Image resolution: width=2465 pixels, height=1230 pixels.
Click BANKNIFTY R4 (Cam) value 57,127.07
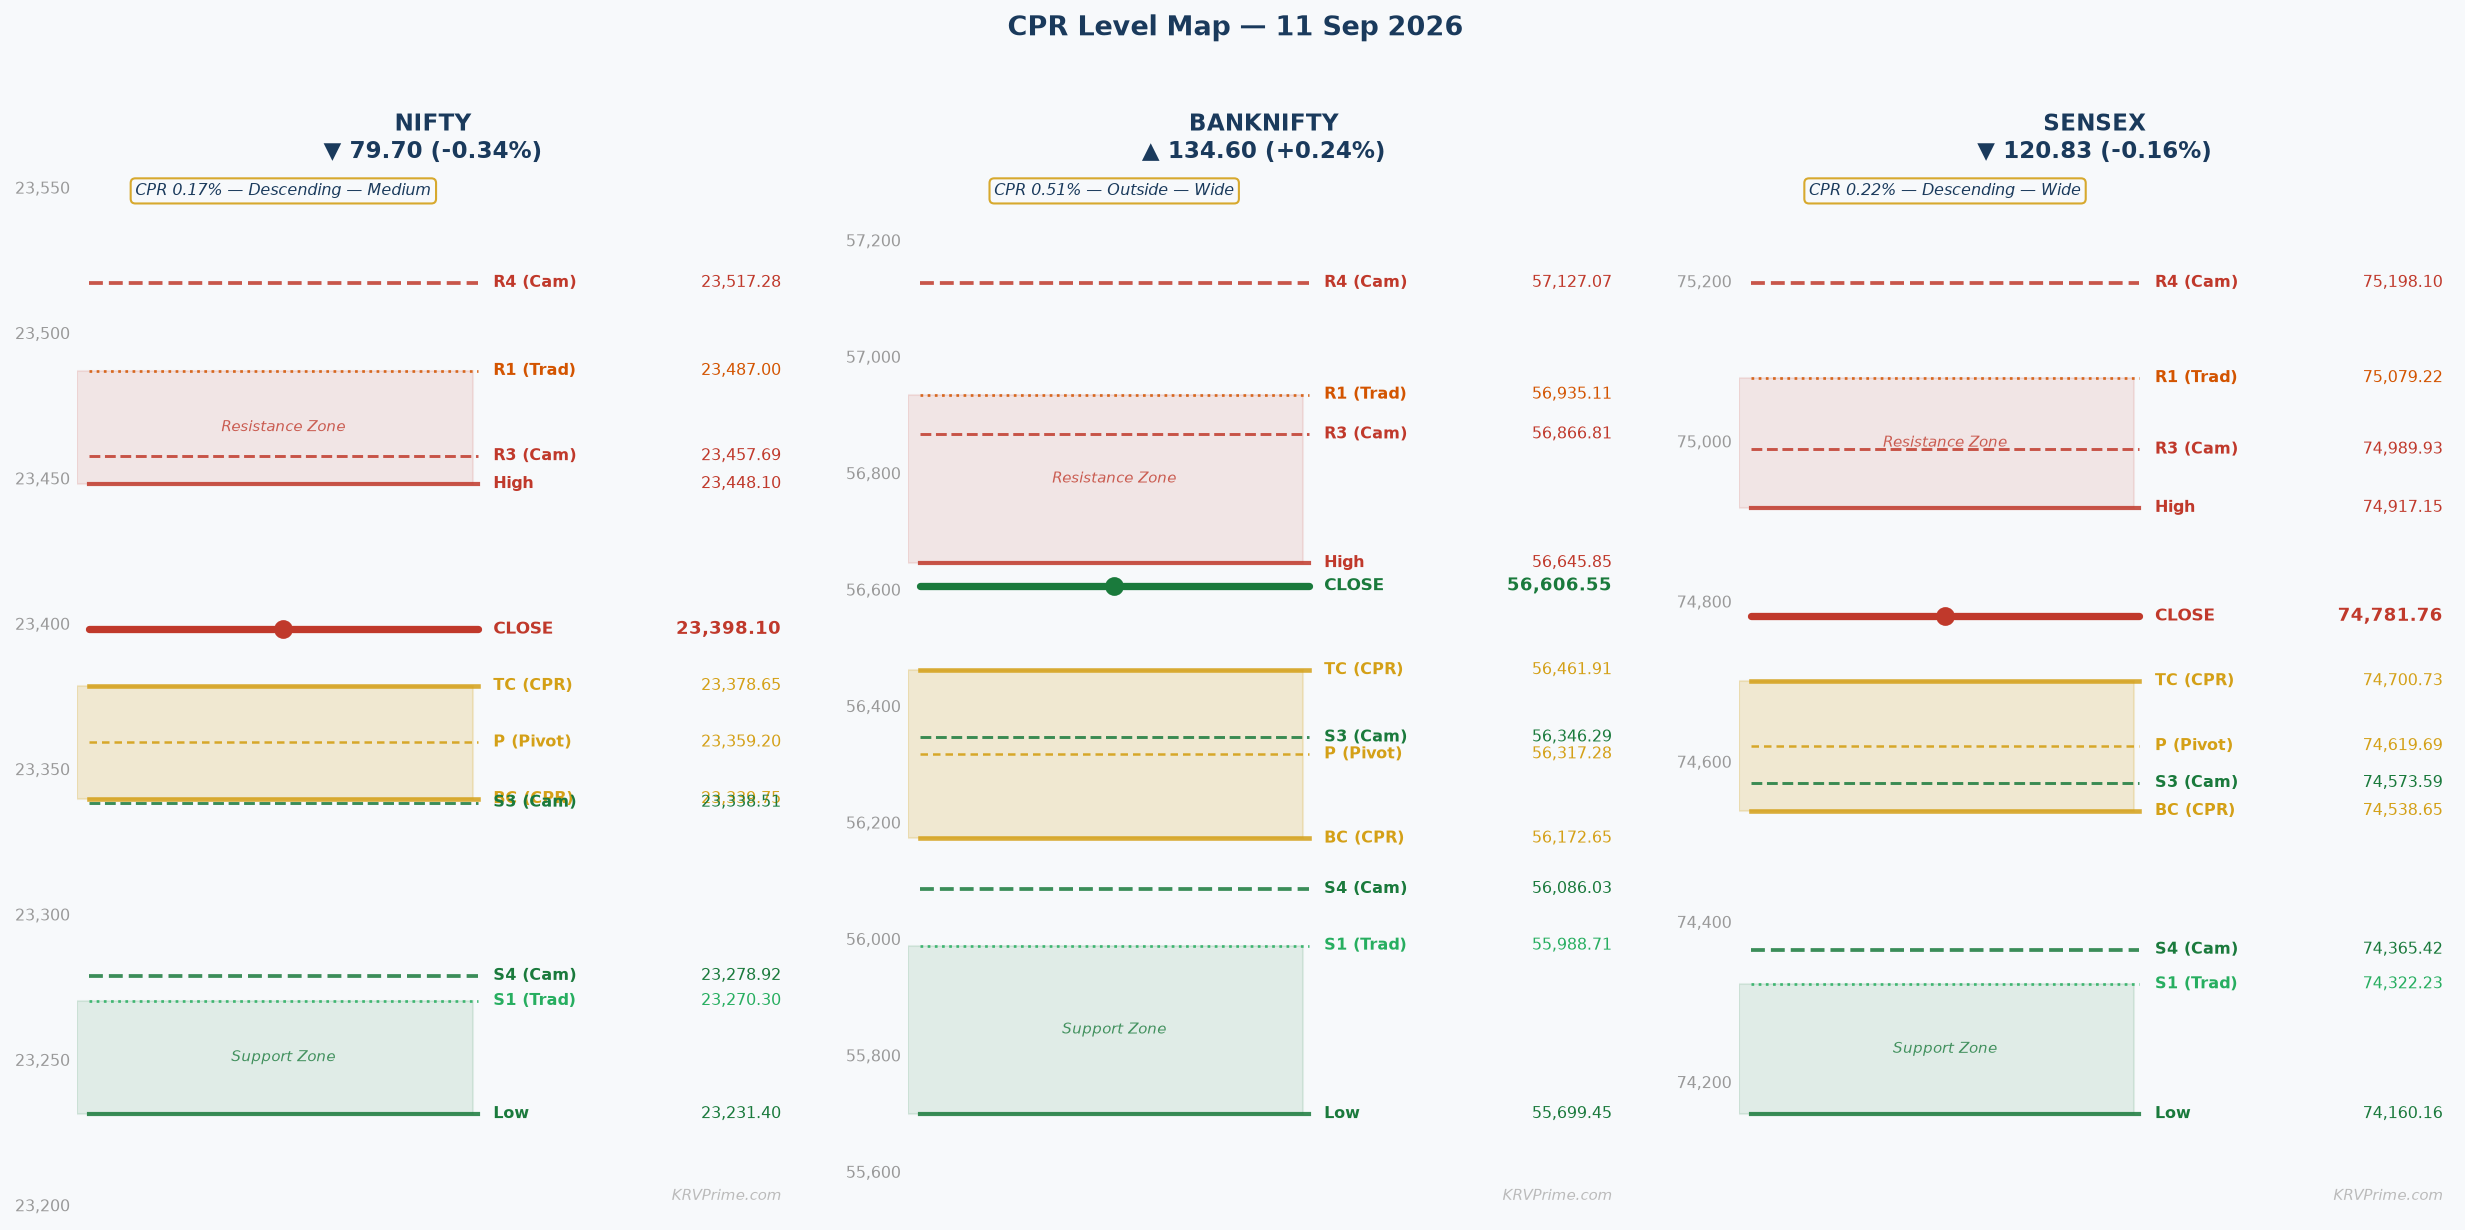[x=1572, y=282]
